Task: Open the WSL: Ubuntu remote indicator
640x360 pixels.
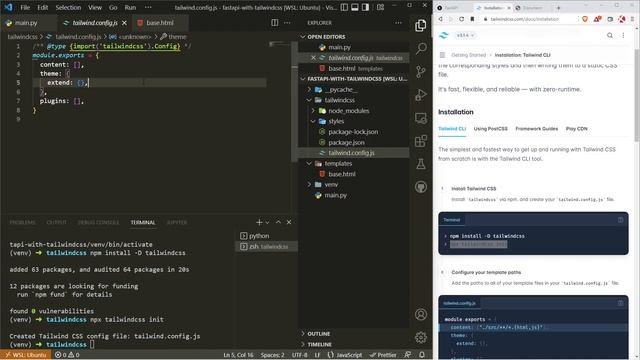Action: [x=25, y=355]
